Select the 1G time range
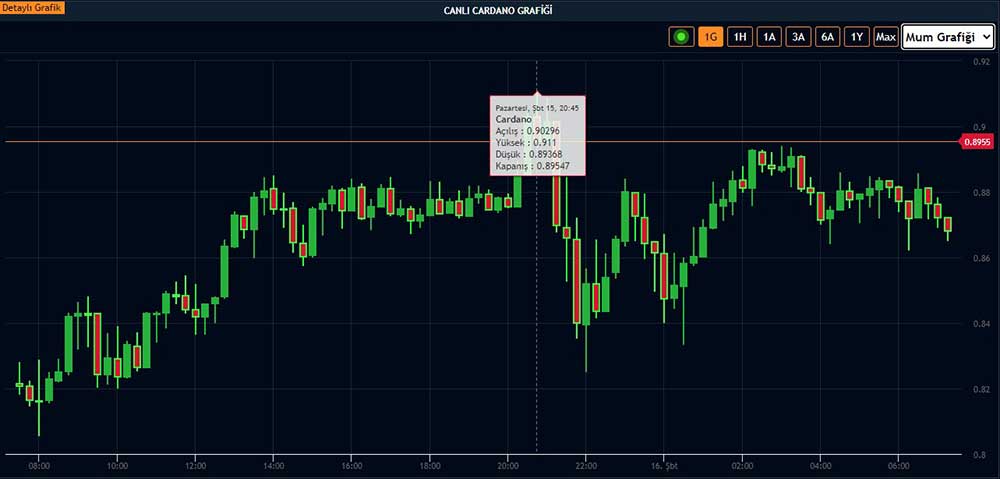This screenshot has height=479, width=1000. (710, 37)
